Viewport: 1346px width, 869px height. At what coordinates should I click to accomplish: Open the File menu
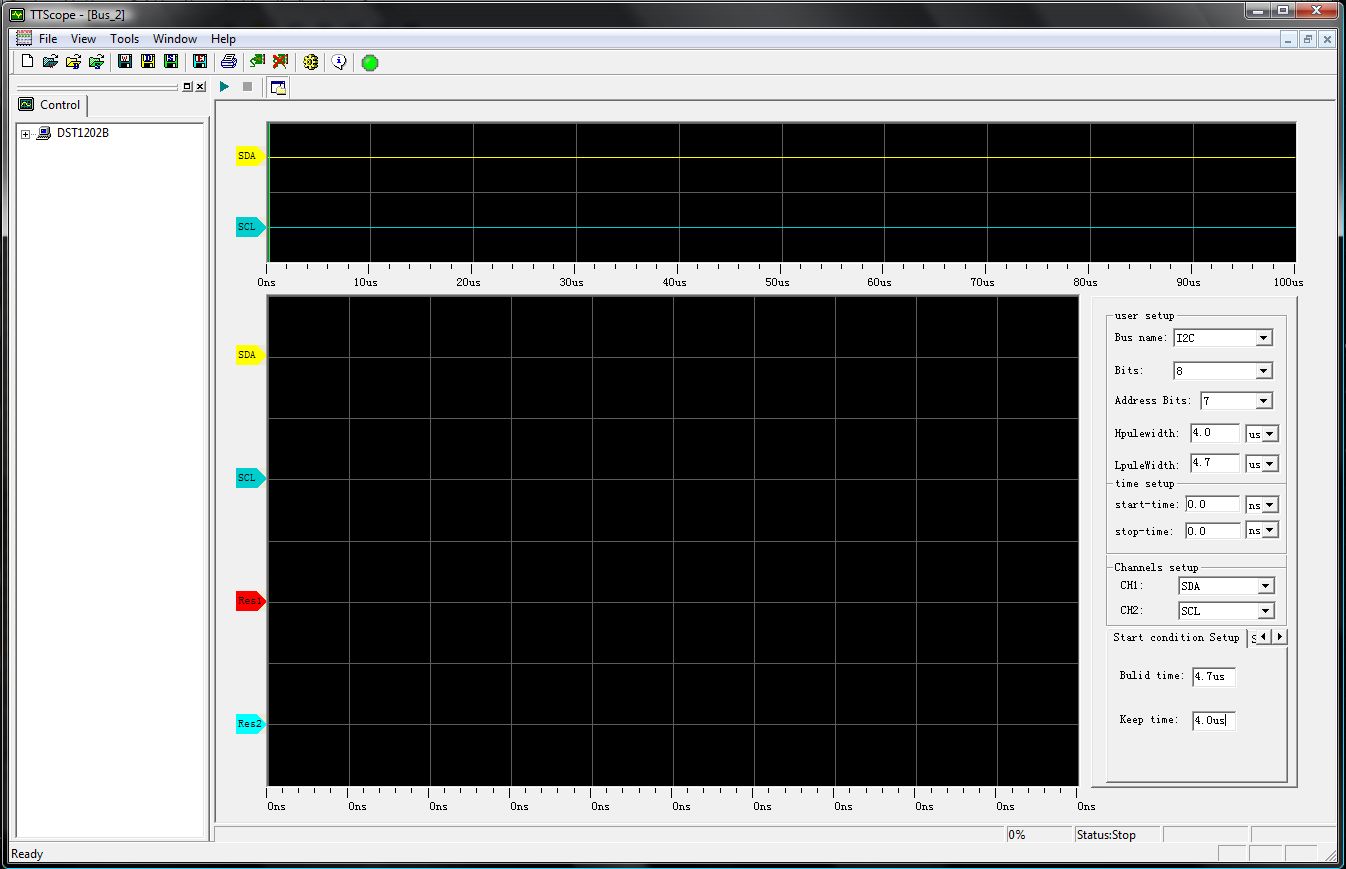pos(48,39)
